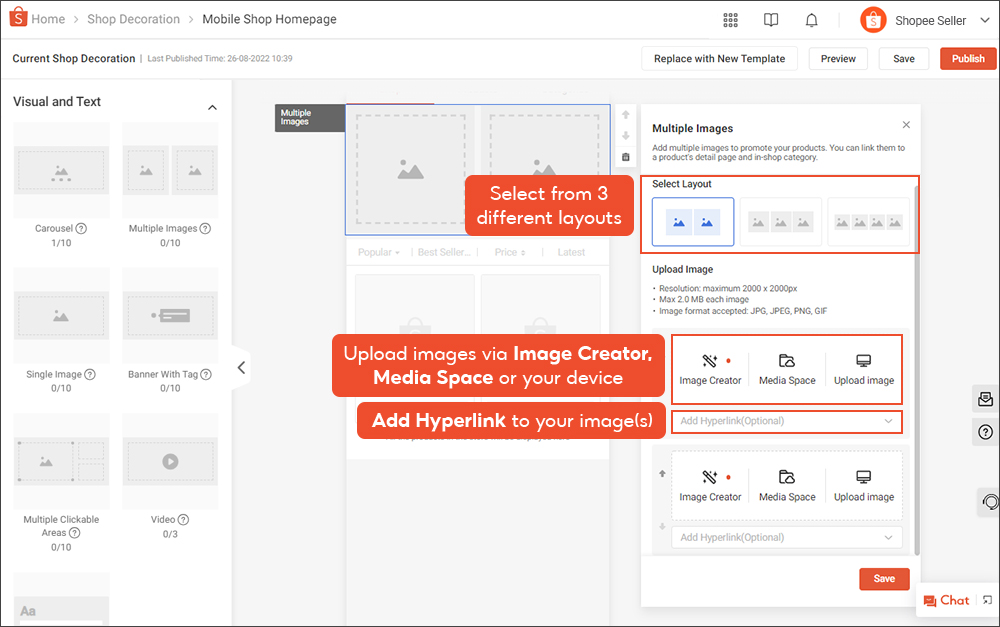Click Upload image for the second image
This screenshot has height=627, width=1000.
[x=864, y=486]
